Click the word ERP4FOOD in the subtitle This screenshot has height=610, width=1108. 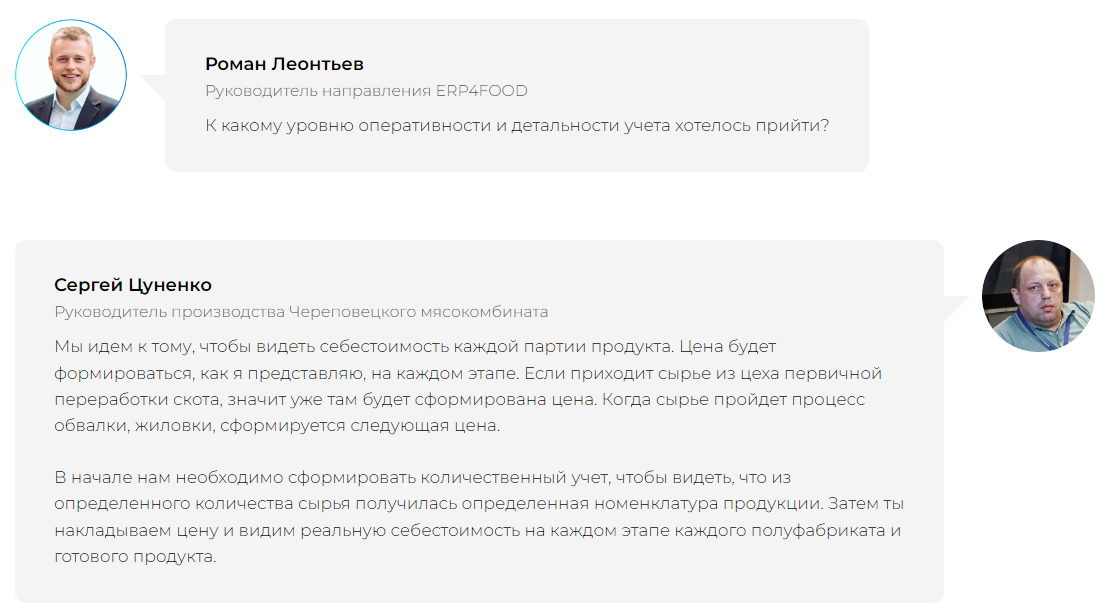pos(481,91)
